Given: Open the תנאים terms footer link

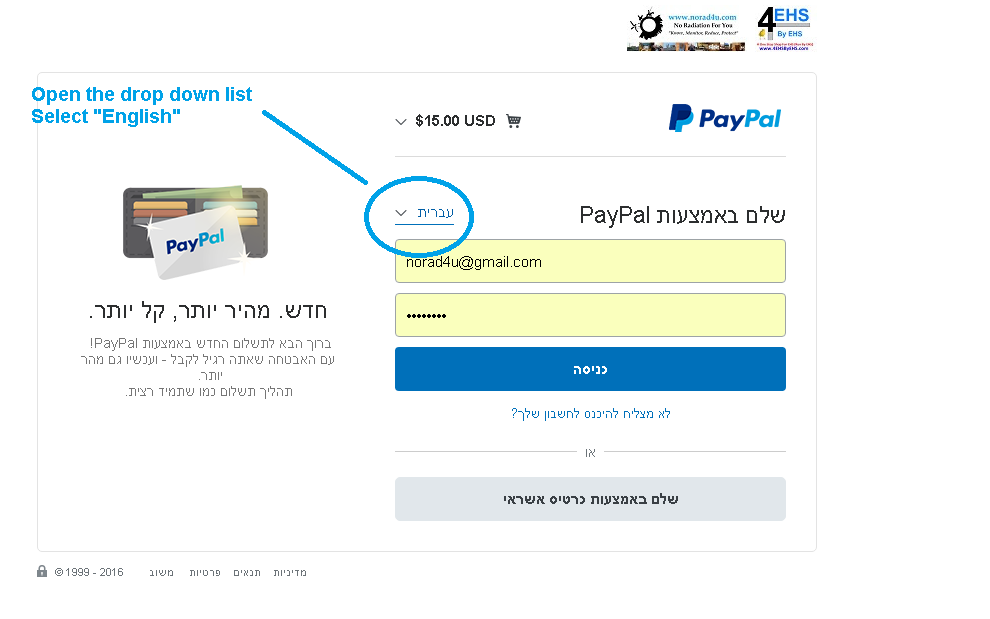Looking at the screenshot, I should pyautogui.click(x=247, y=572).
